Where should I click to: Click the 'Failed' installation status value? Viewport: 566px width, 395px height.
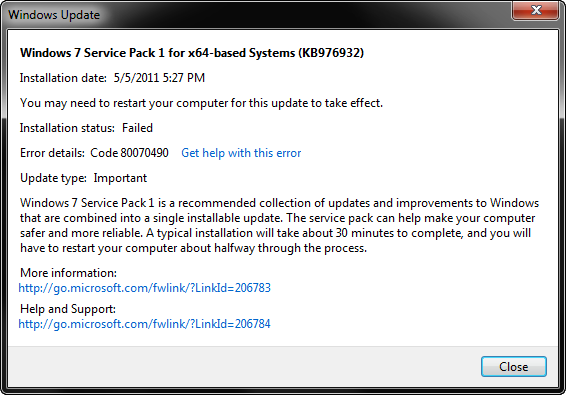click(x=137, y=128)
